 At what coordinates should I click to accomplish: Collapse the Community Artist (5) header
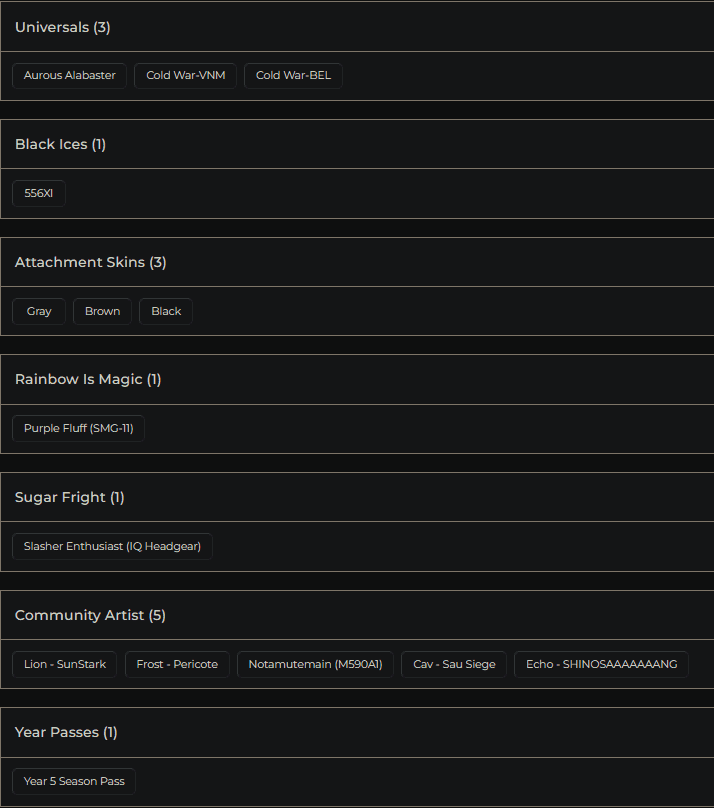point(90,615)
